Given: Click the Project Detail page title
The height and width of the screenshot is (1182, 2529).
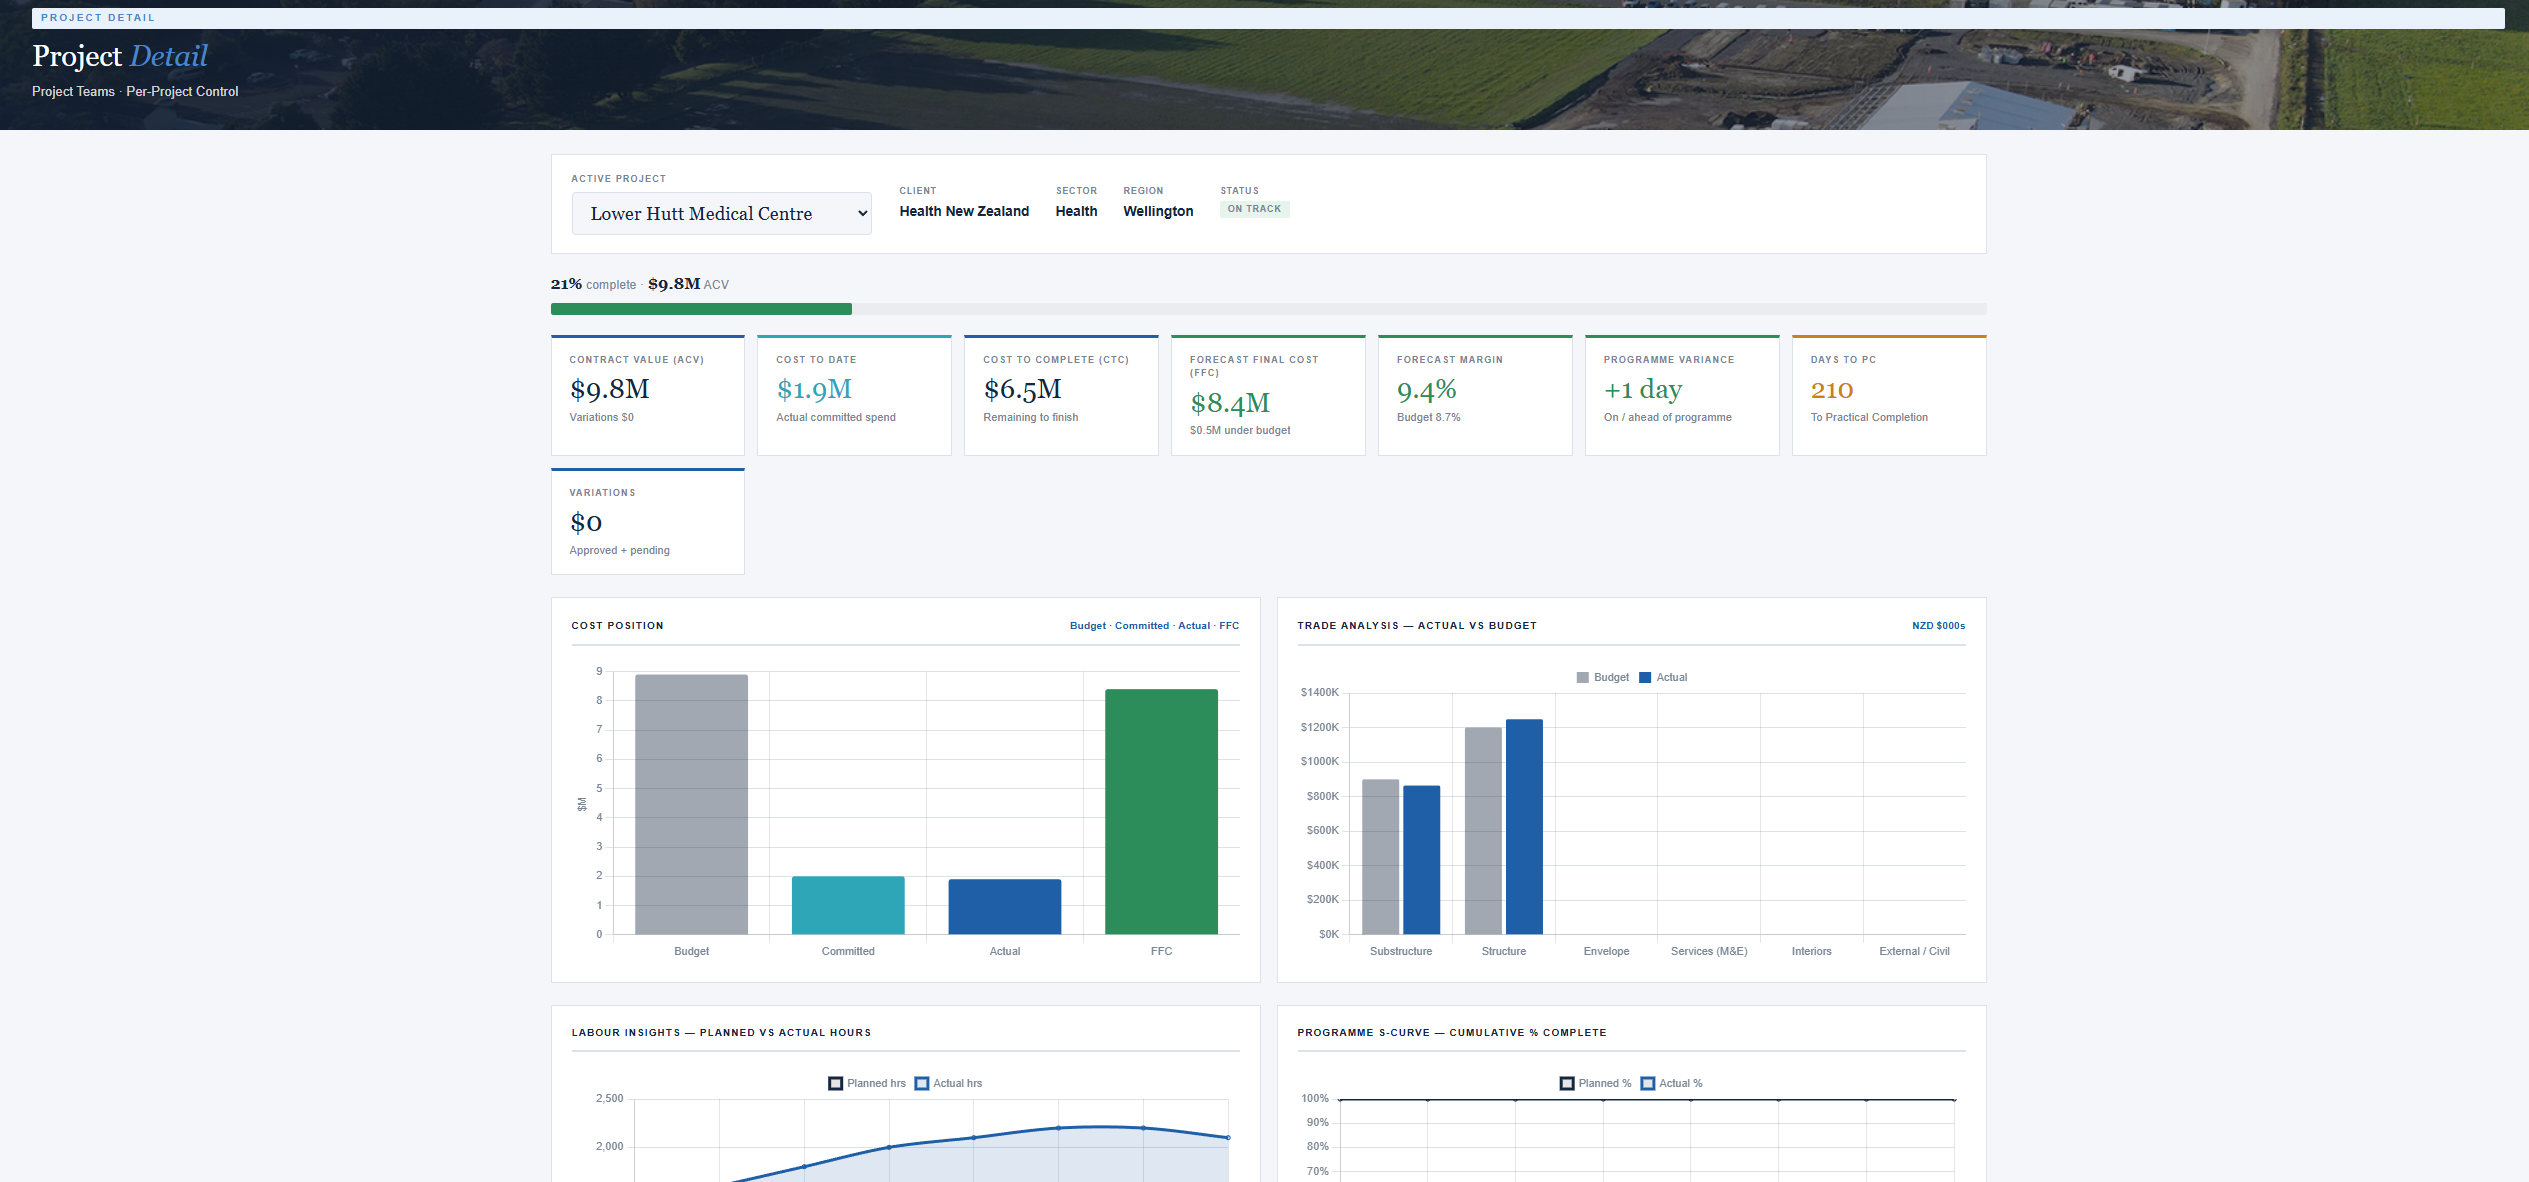Looking at the screenshot, I should 120,56.
